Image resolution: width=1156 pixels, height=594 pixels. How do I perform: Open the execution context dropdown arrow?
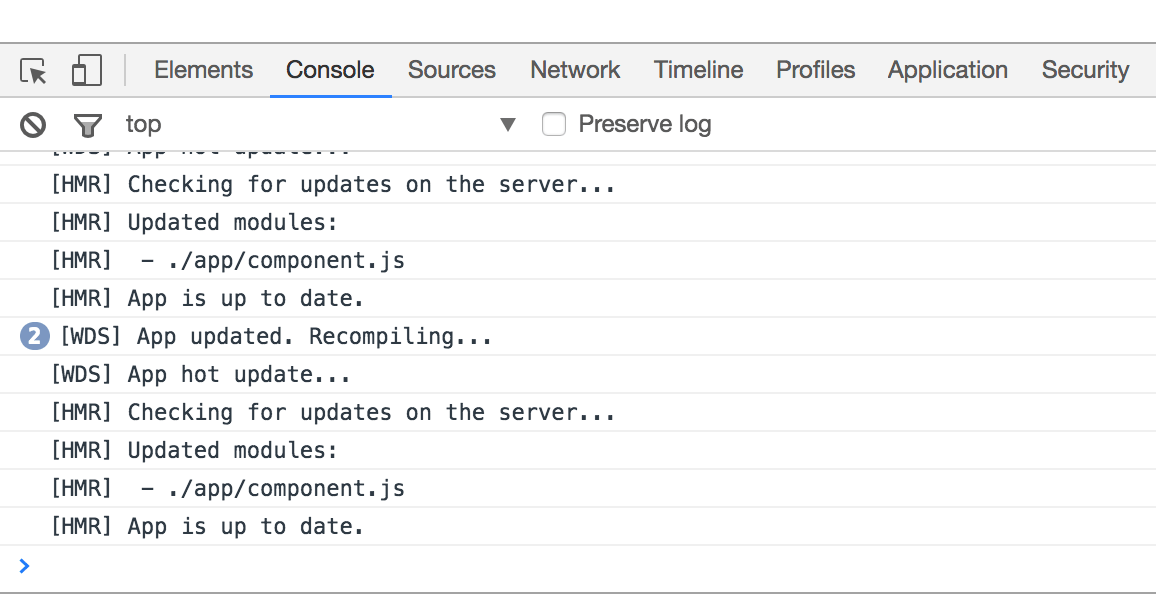pyautogui.click(x=509, y=124)
